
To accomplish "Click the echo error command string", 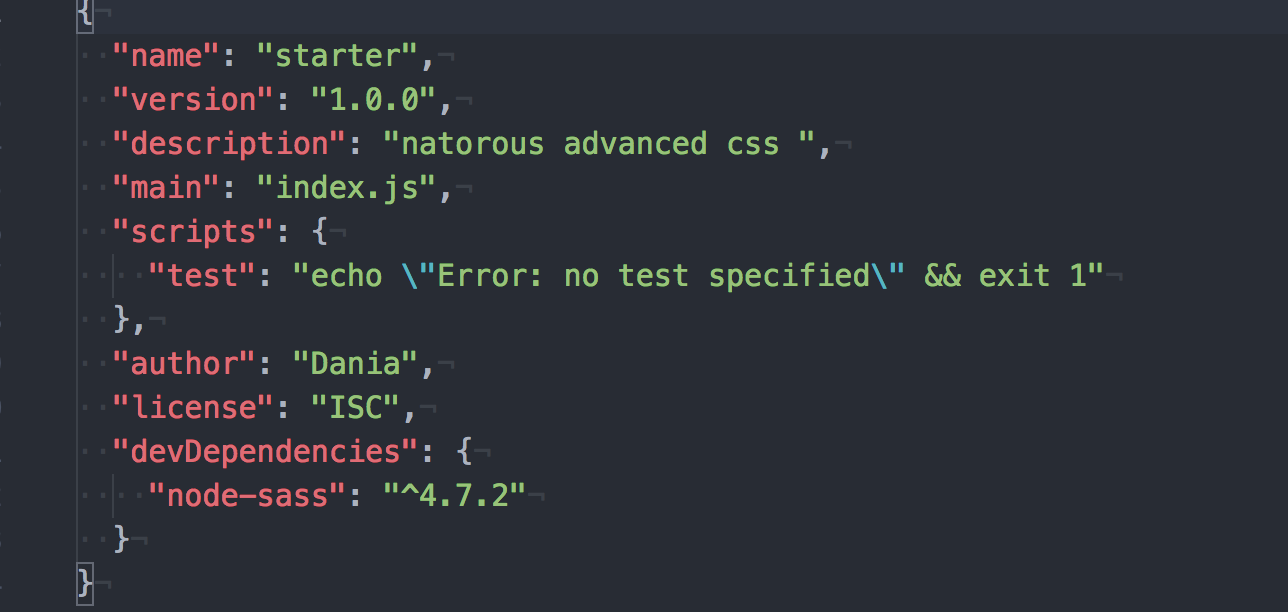I will (697, 276).
